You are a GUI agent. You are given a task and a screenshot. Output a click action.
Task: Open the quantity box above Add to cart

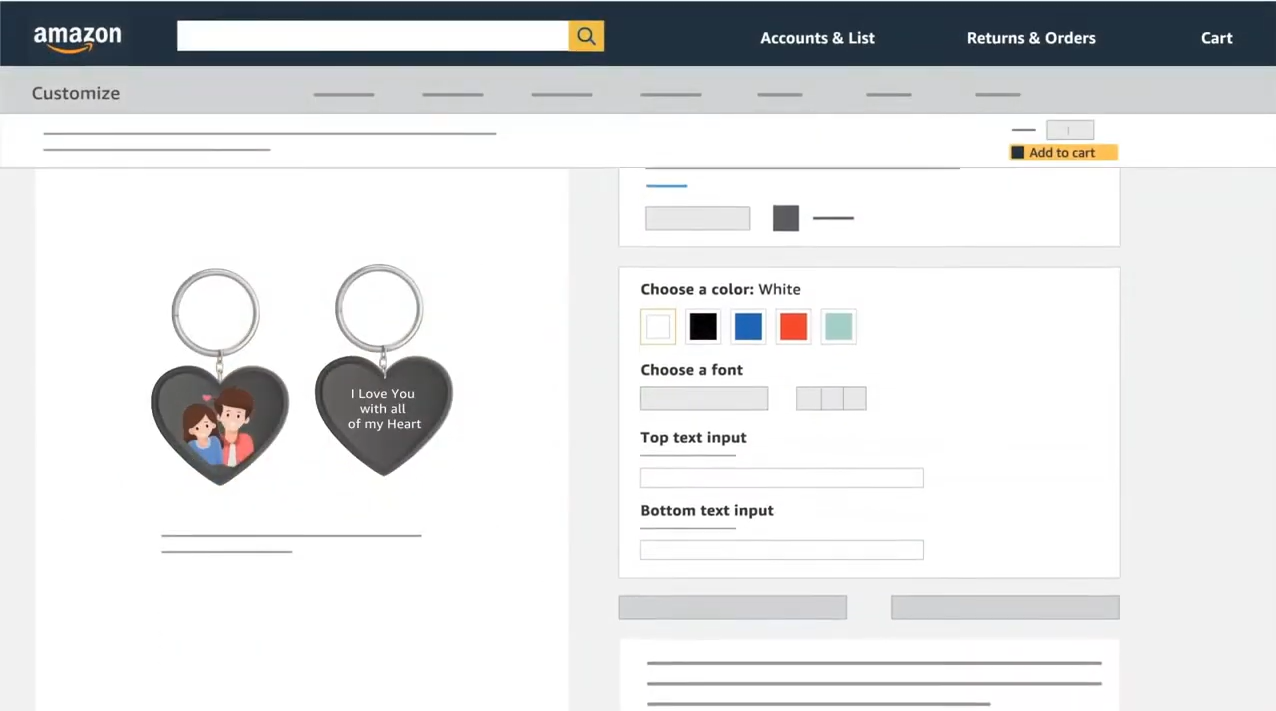1070,130
